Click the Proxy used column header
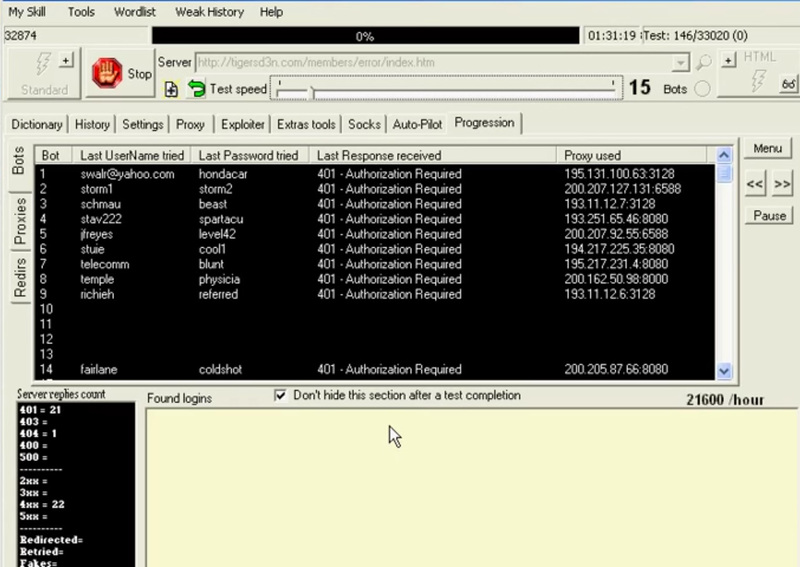Screen dimensions: 800x567 632,155
